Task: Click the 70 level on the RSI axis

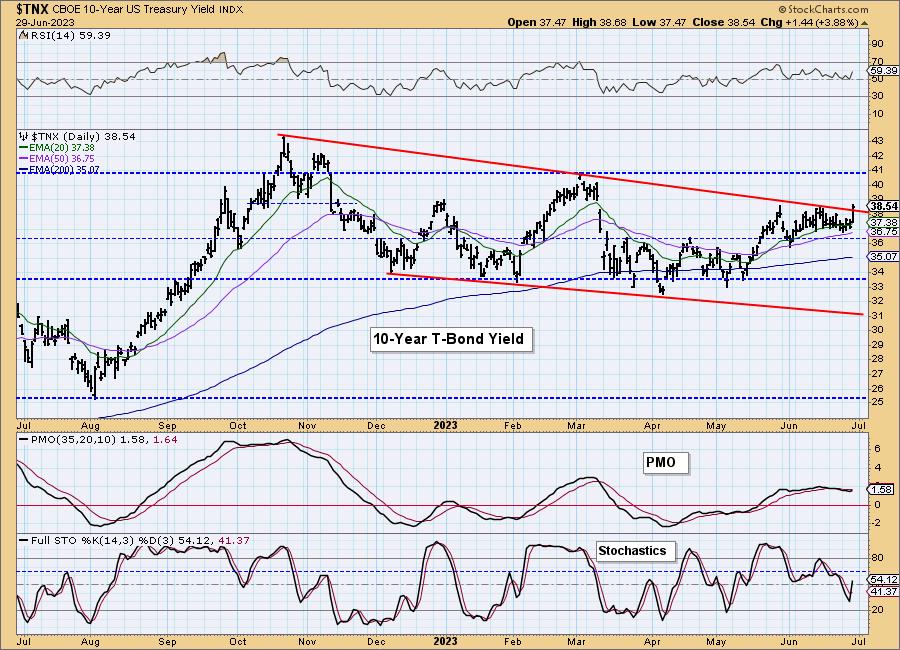Action: tap(878, 61)
